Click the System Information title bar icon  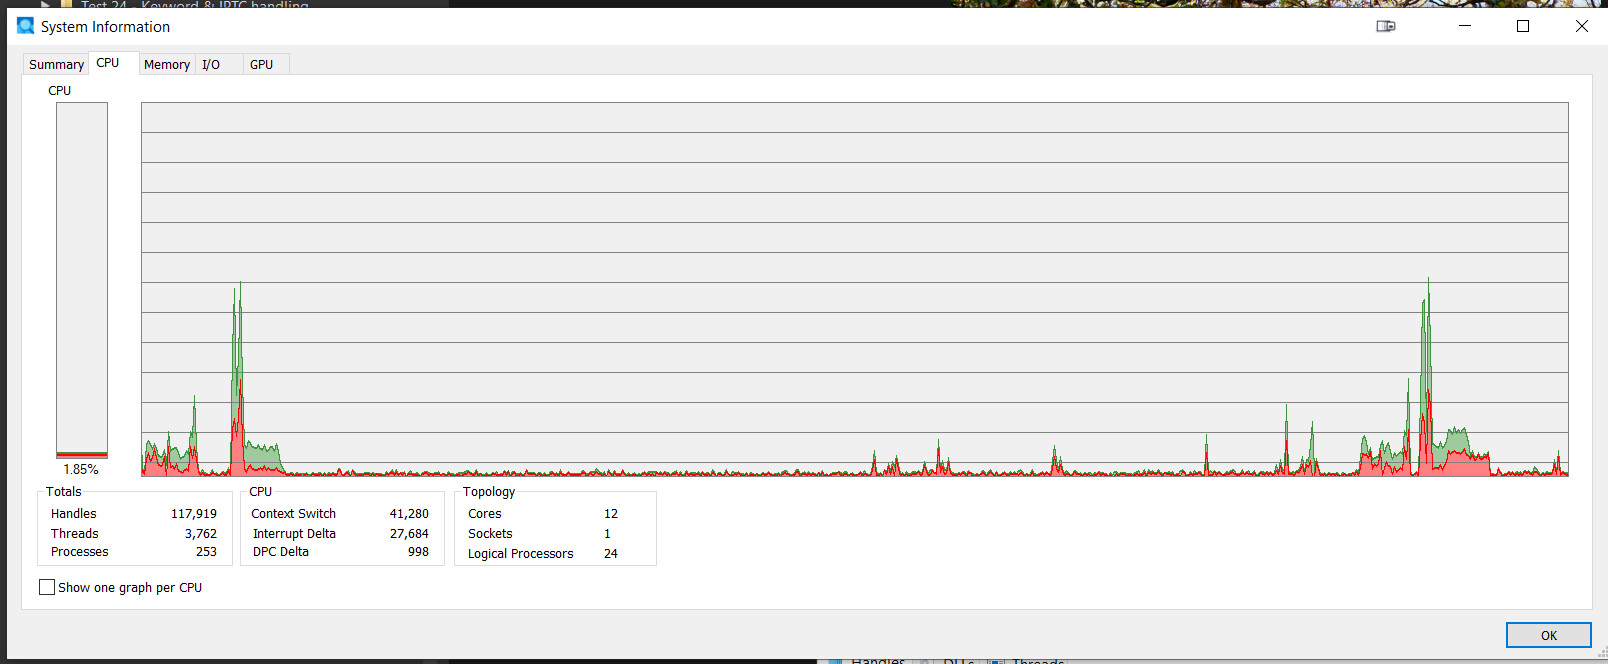point(25,26)
